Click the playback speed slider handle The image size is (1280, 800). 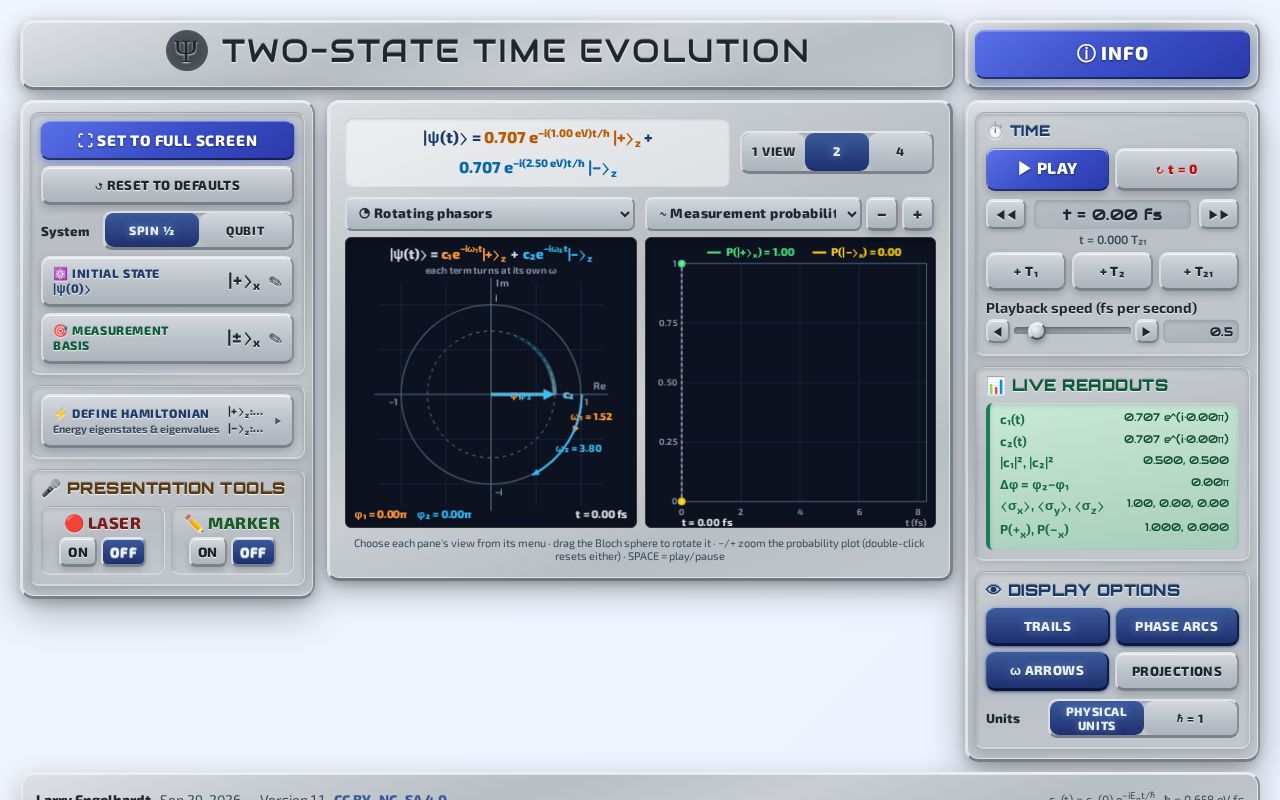coord(1037,331)
